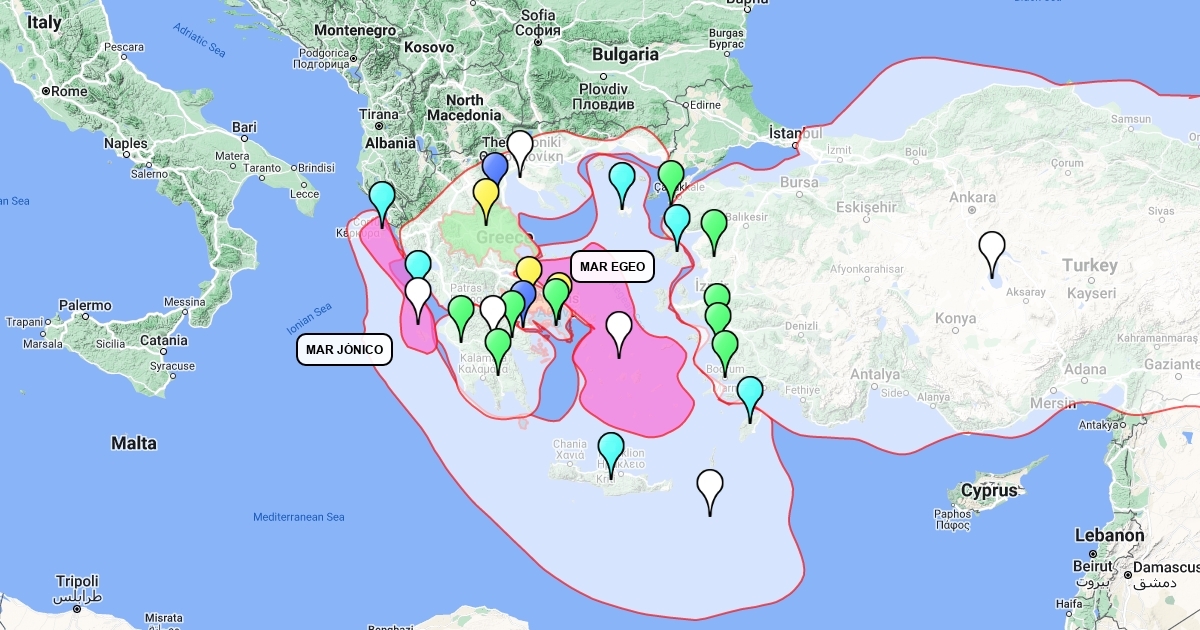1200x630 pixels.
Task: Select the green marker near Balıkesir
Action: [x=713, y=226]
